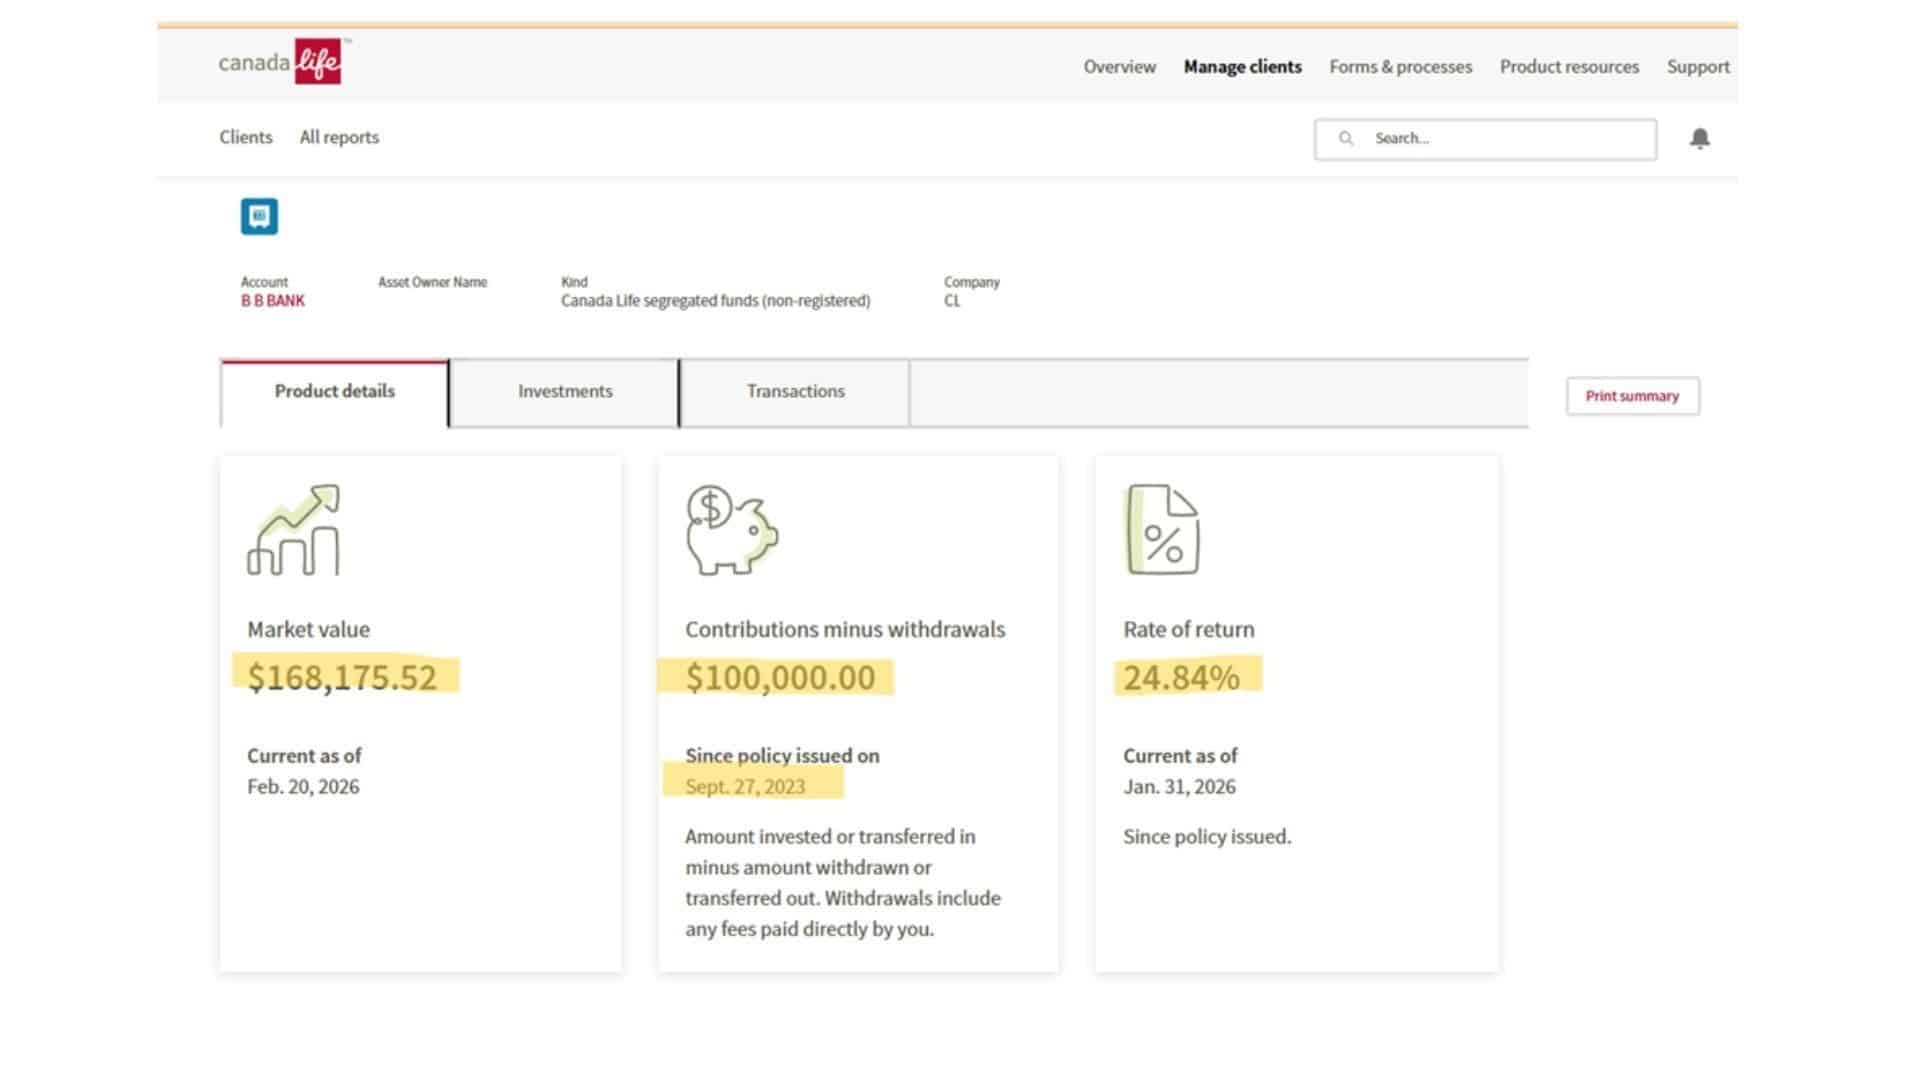Navigate to All reports
The image size is (1920, 1080).
[x=338, y=137]
